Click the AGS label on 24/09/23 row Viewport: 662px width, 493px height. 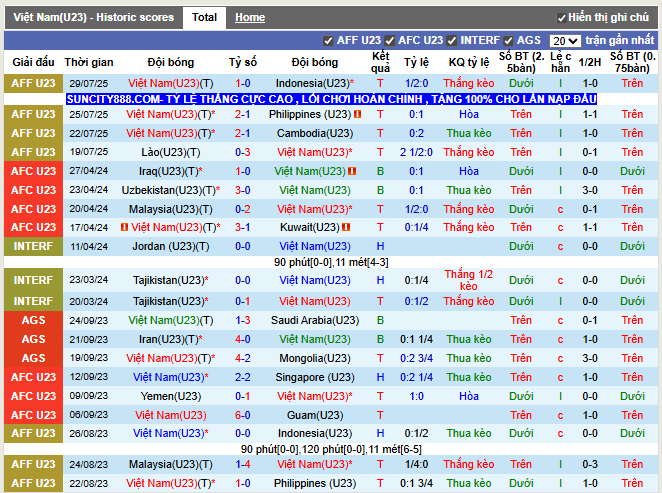(x=33, y=320)
